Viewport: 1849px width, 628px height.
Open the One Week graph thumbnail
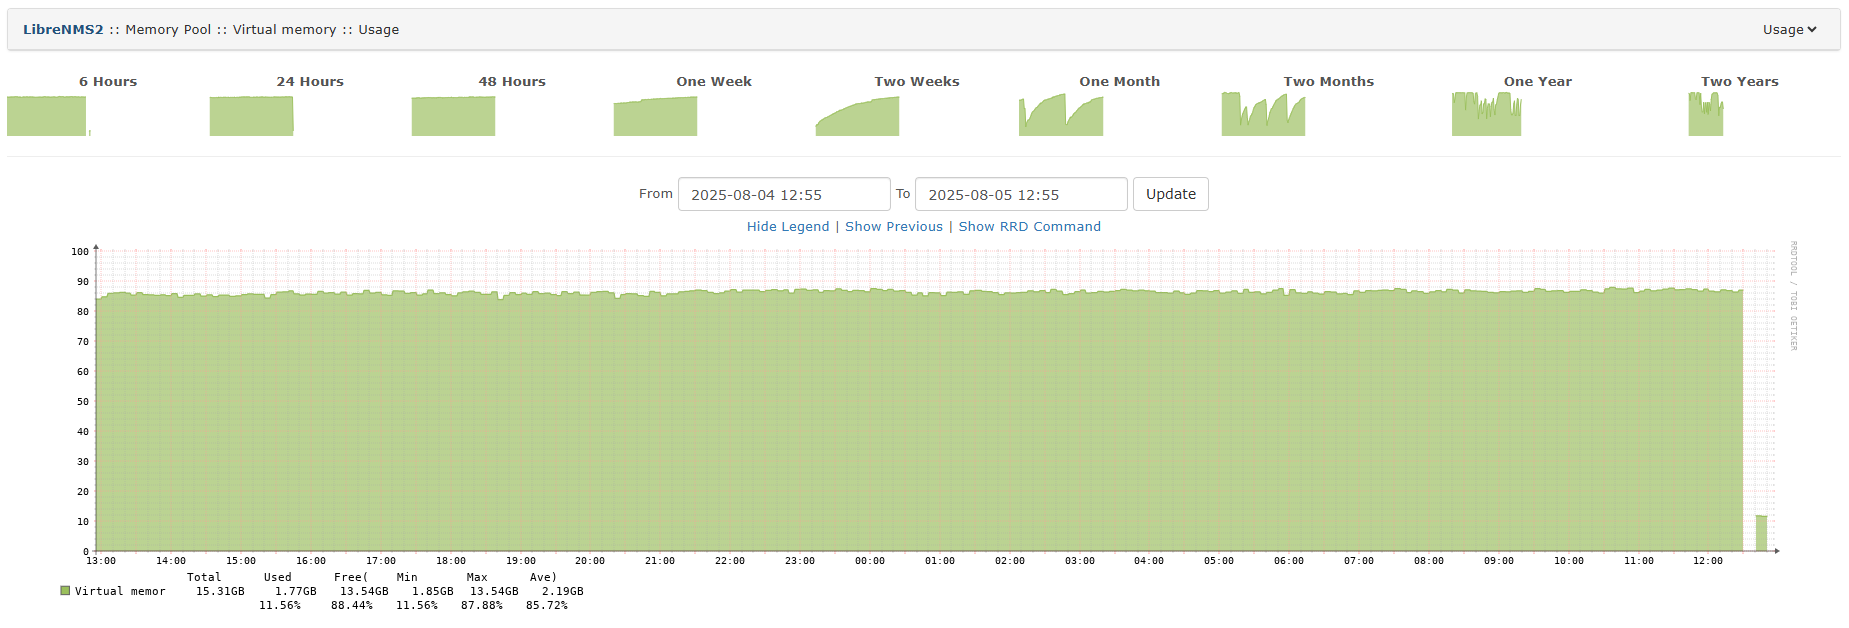pos(655,115)
